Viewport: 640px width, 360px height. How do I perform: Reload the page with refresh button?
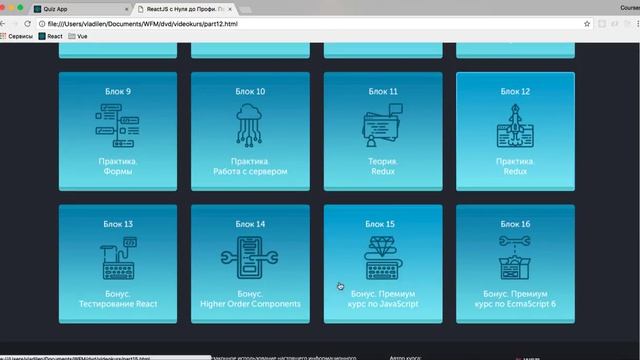[27, 24]
